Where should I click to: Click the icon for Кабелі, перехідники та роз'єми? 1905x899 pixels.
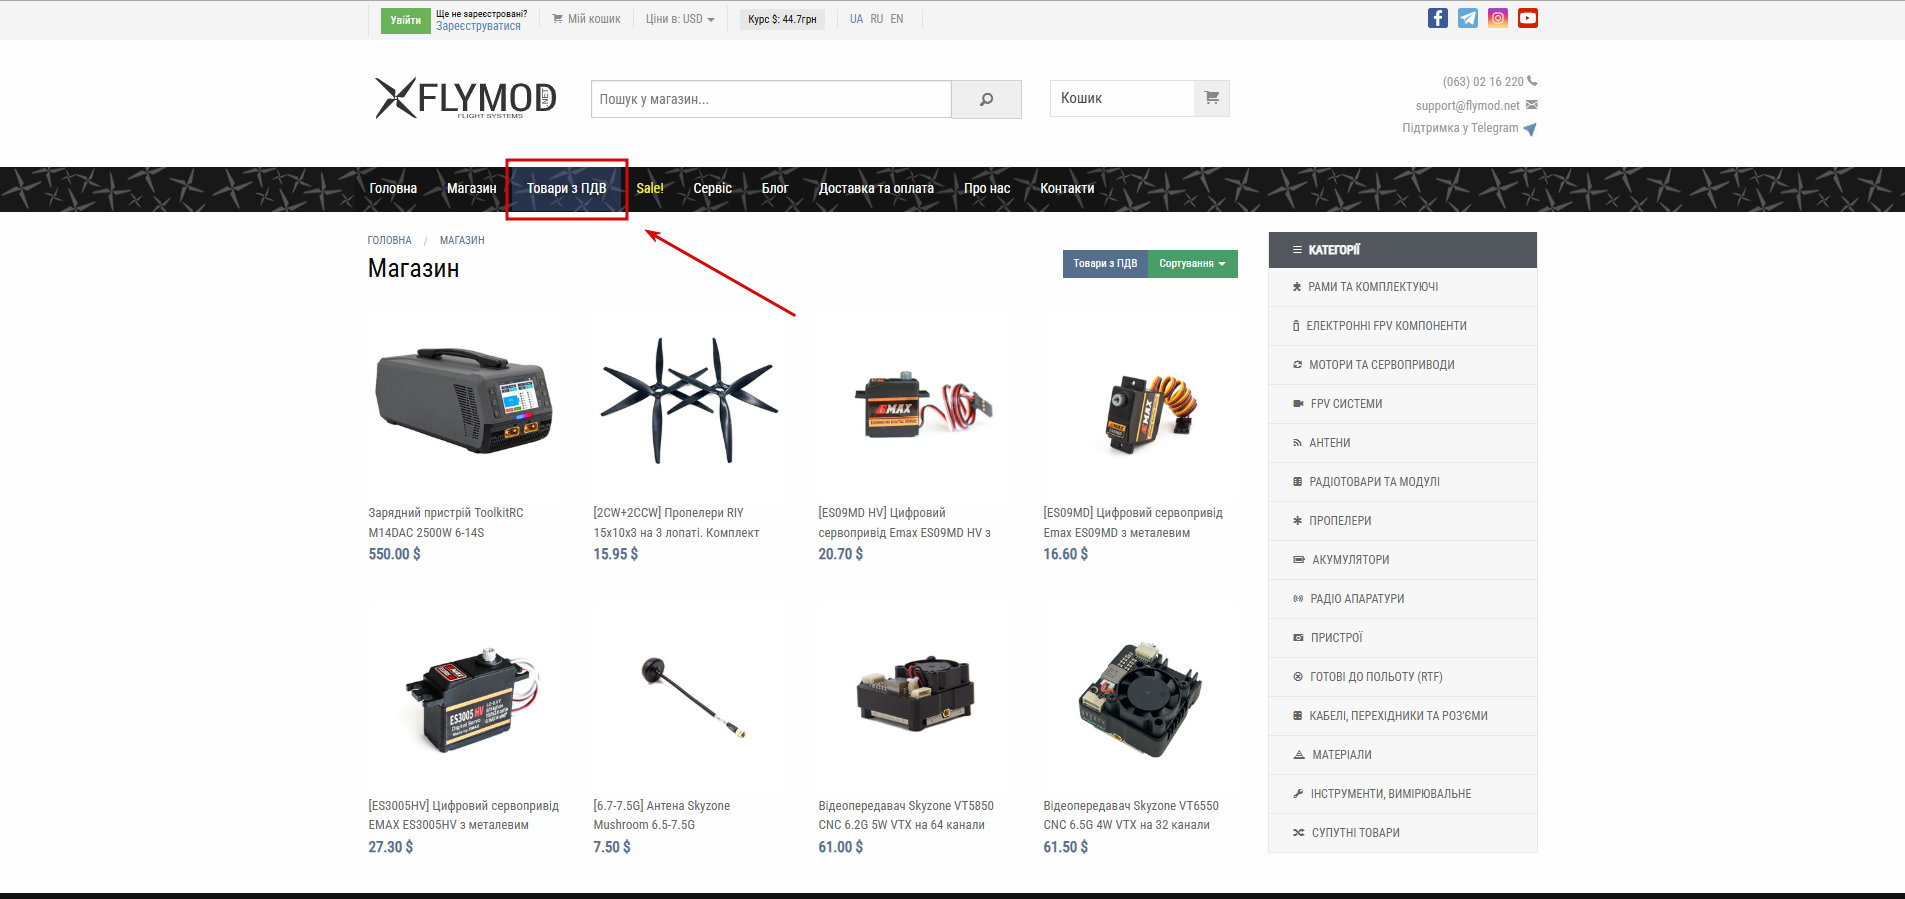click(1297, 716)
